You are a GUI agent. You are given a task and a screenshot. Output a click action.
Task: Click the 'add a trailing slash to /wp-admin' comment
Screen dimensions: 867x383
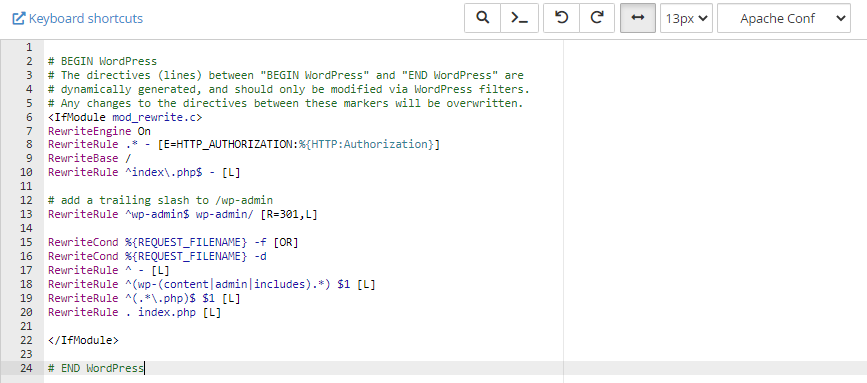click(x=160, y=201)
